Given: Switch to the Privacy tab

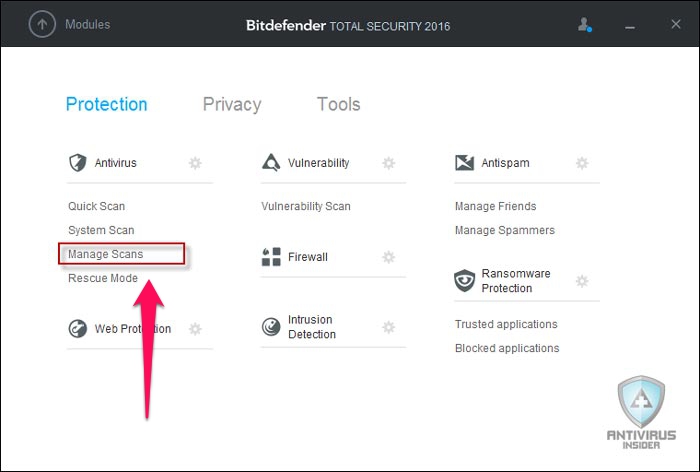Looking at the screenshot, I should click(232, 104).
